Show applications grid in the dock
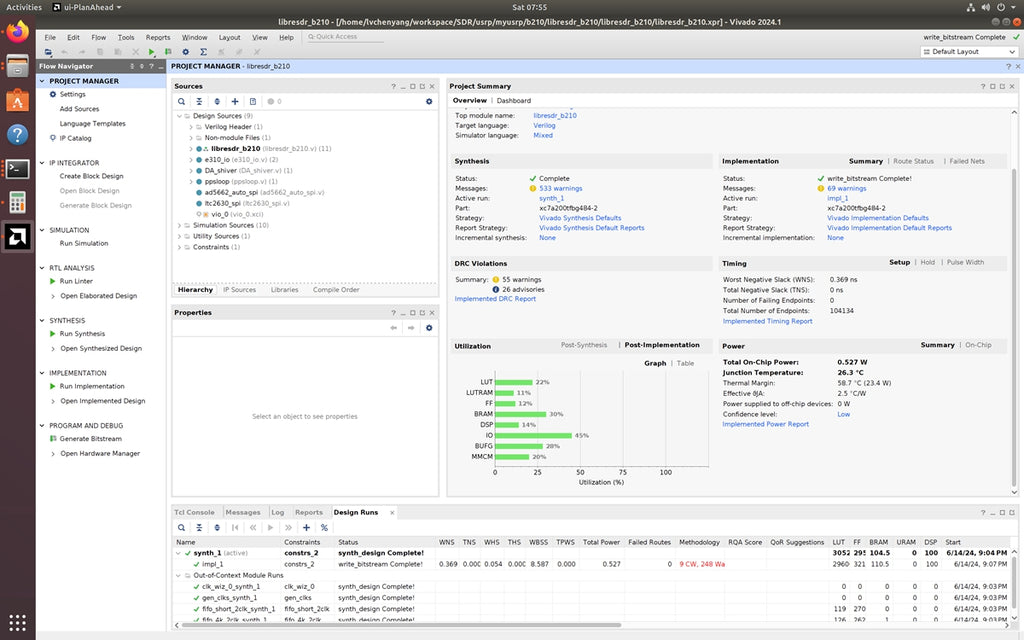1024x640 pixels. pos(18,622)
